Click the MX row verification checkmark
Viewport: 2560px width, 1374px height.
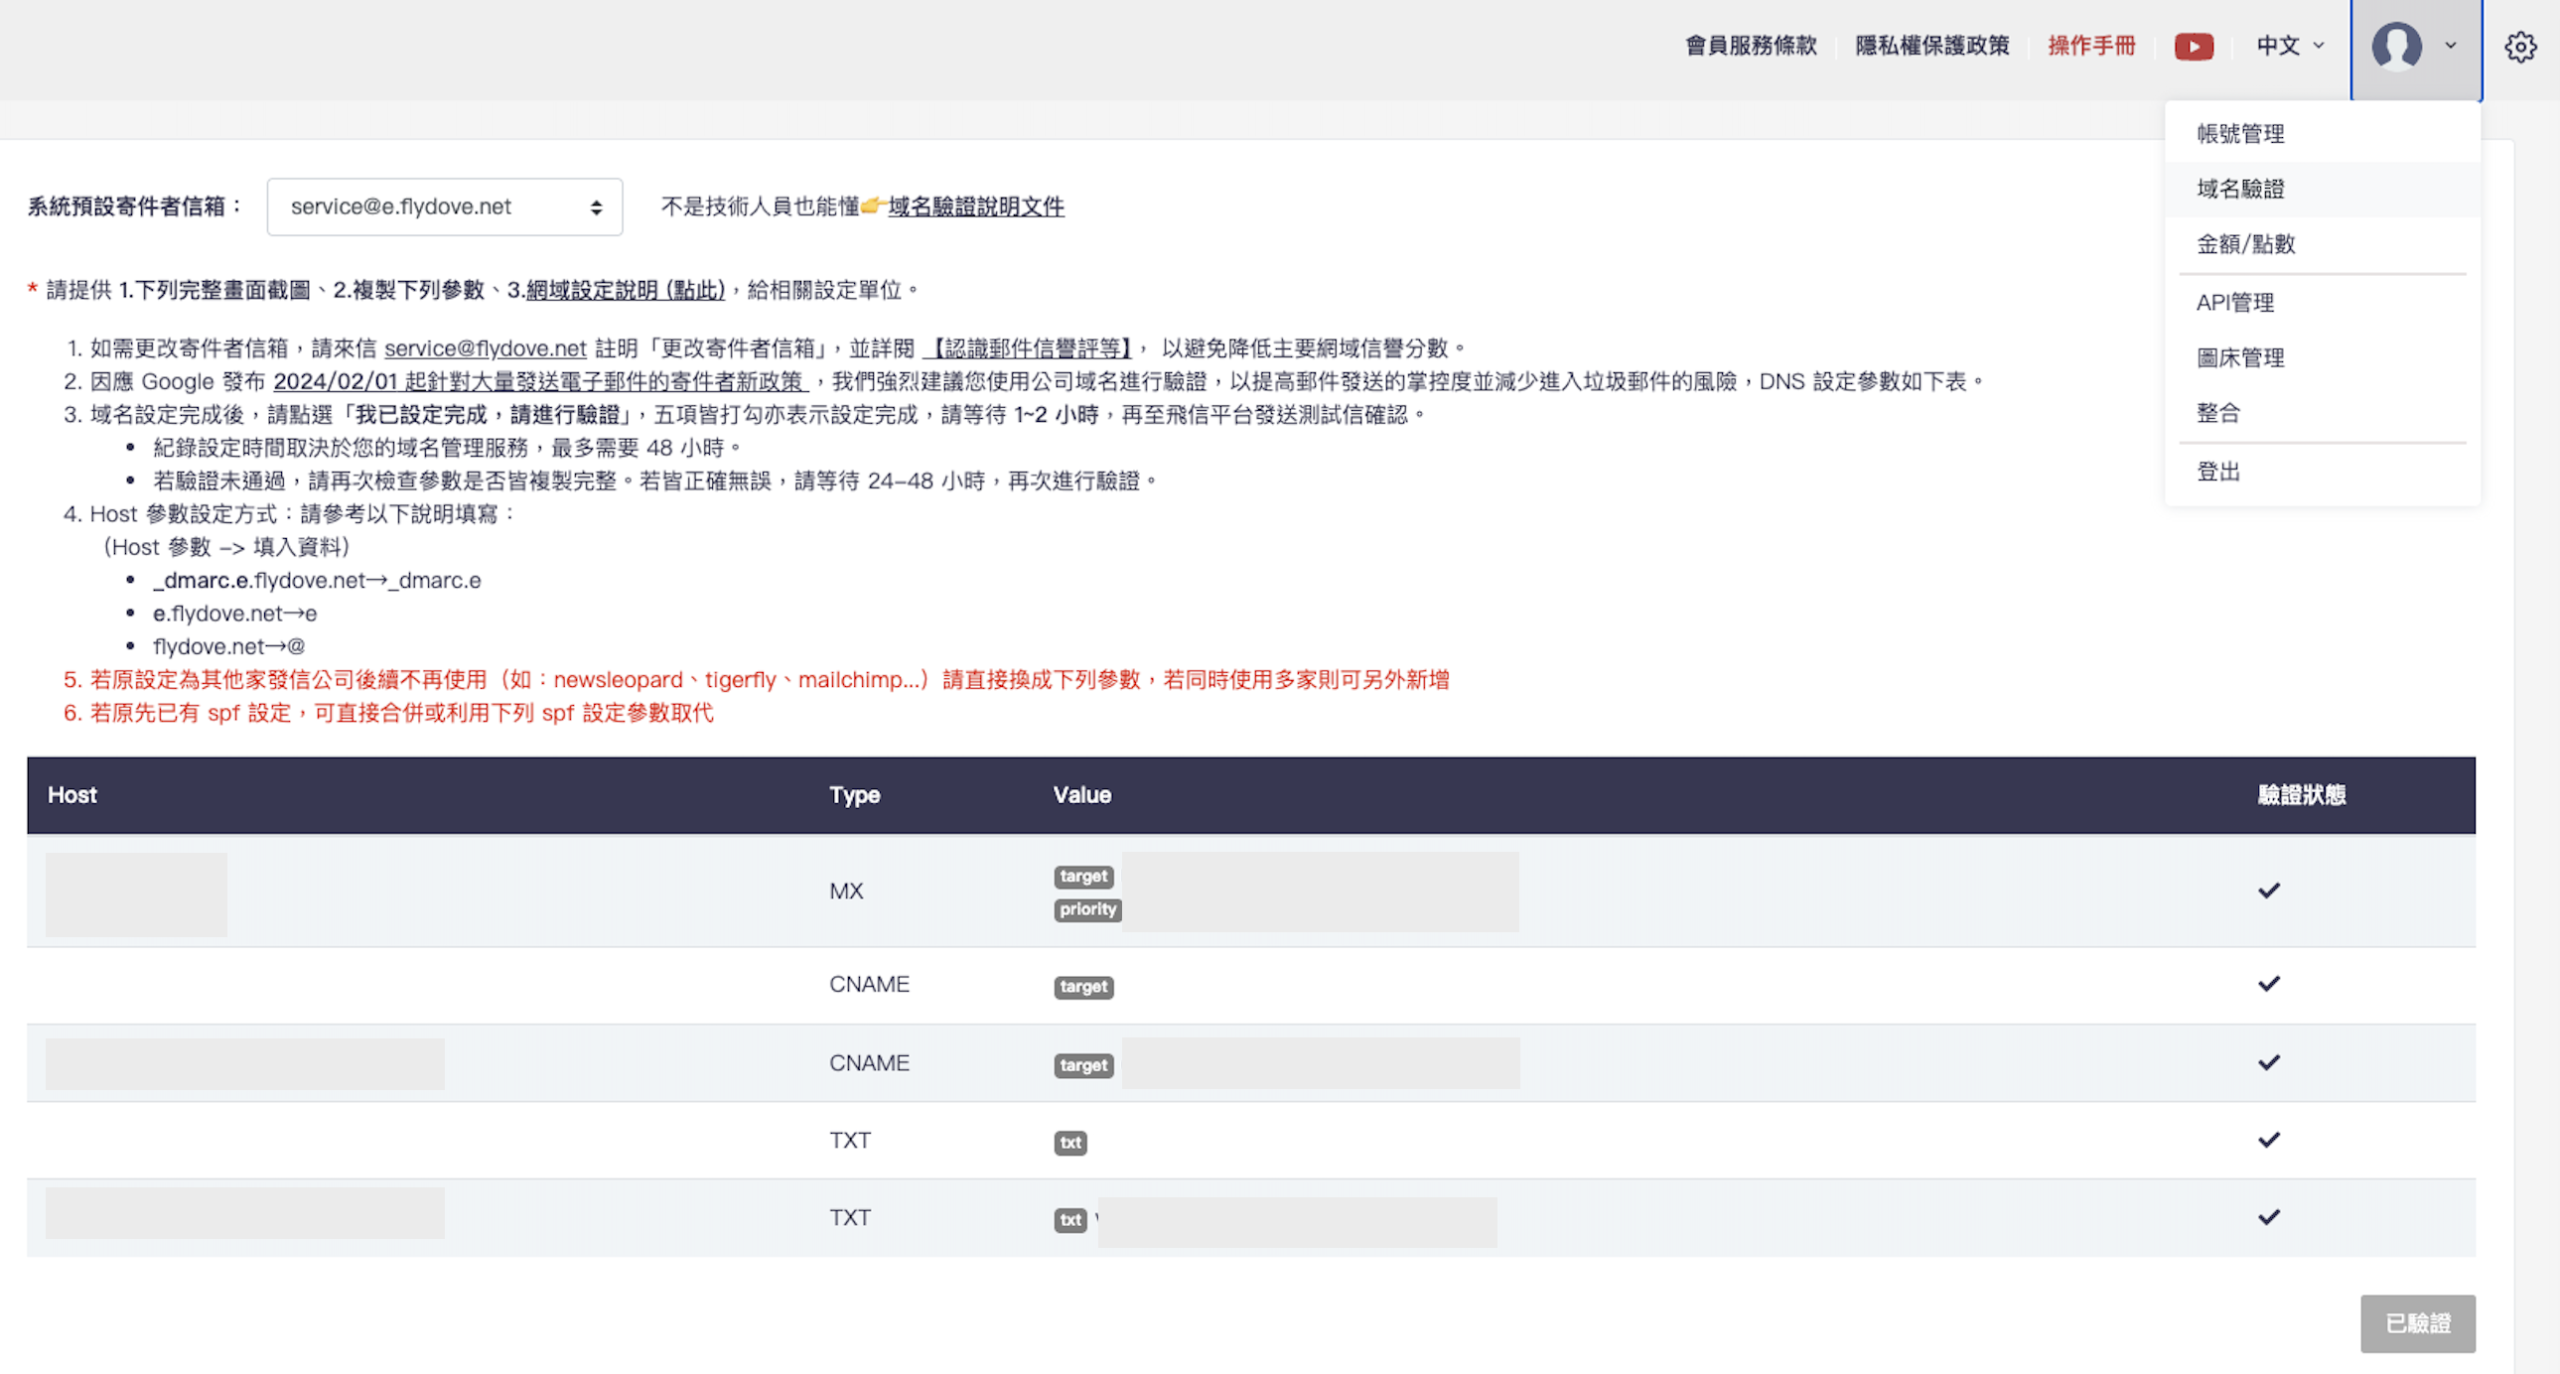(x=2268, y=890)
